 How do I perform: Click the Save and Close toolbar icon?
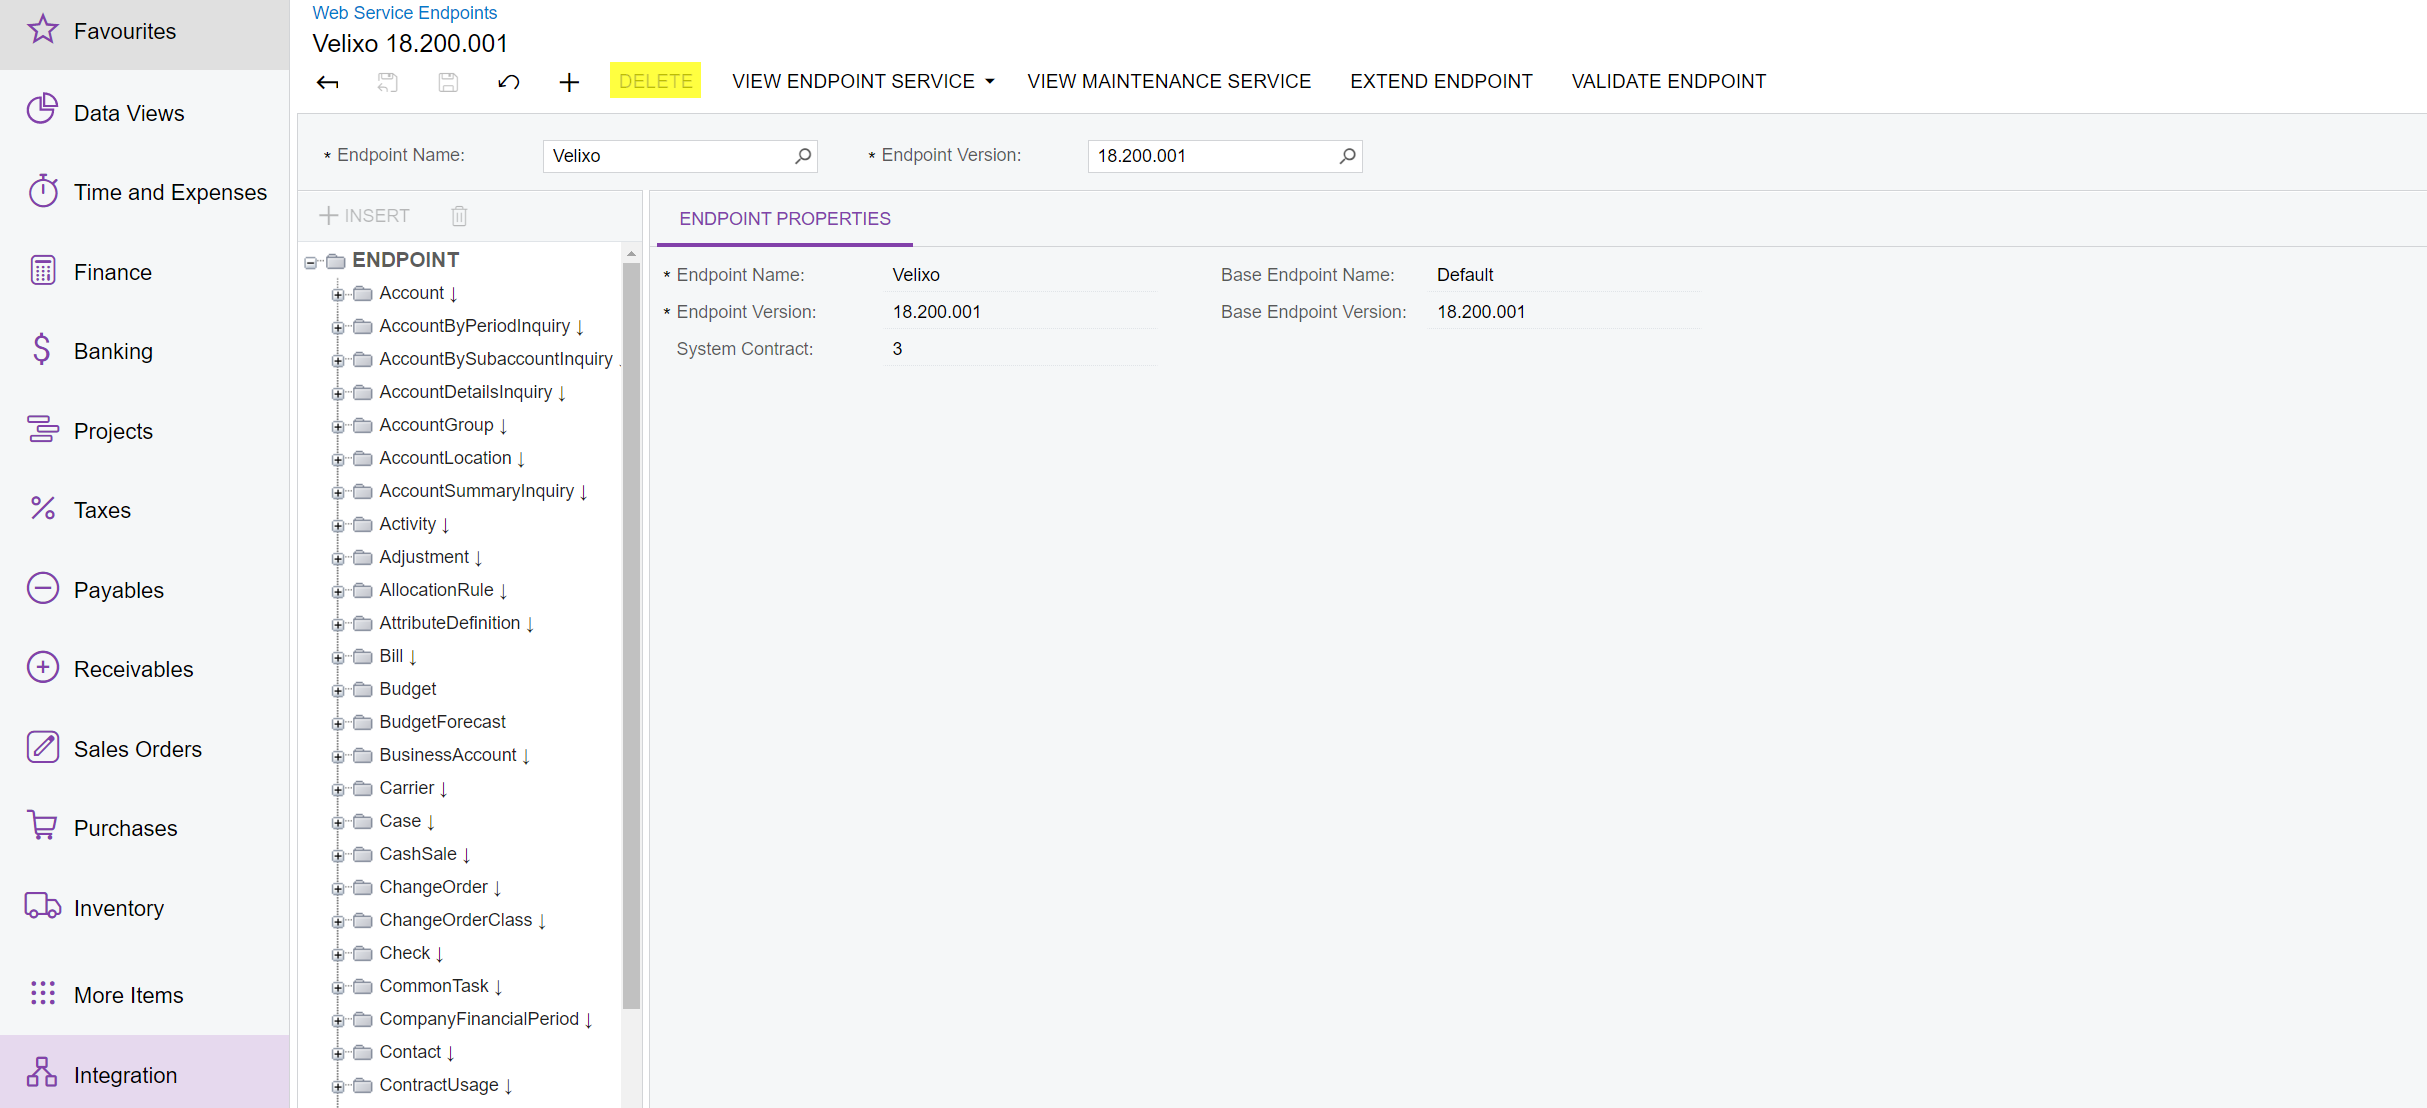click(388, 82)
